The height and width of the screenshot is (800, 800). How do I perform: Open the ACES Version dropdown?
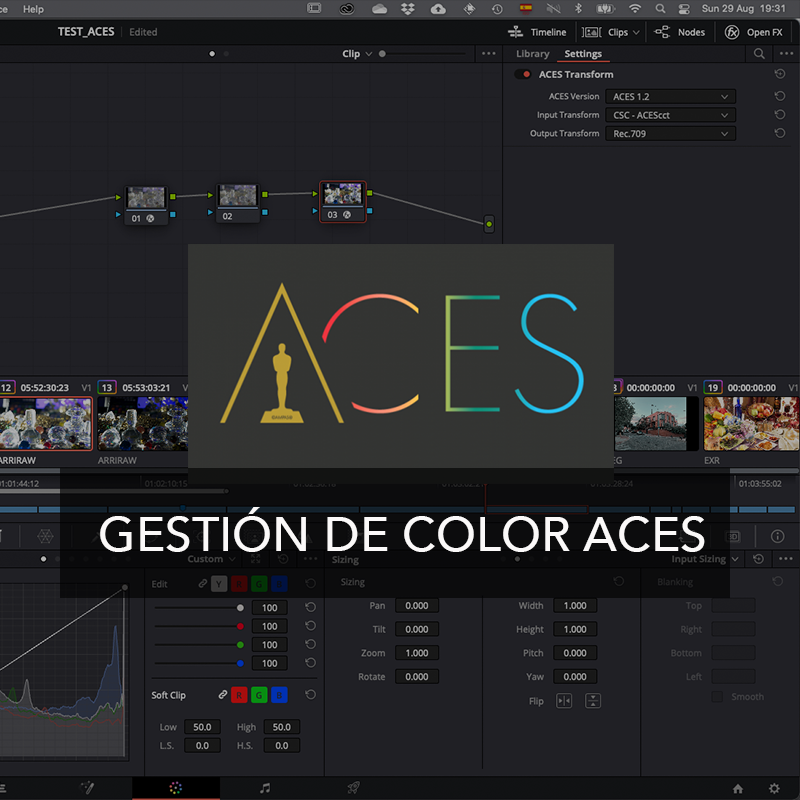(x=670, y=96)
